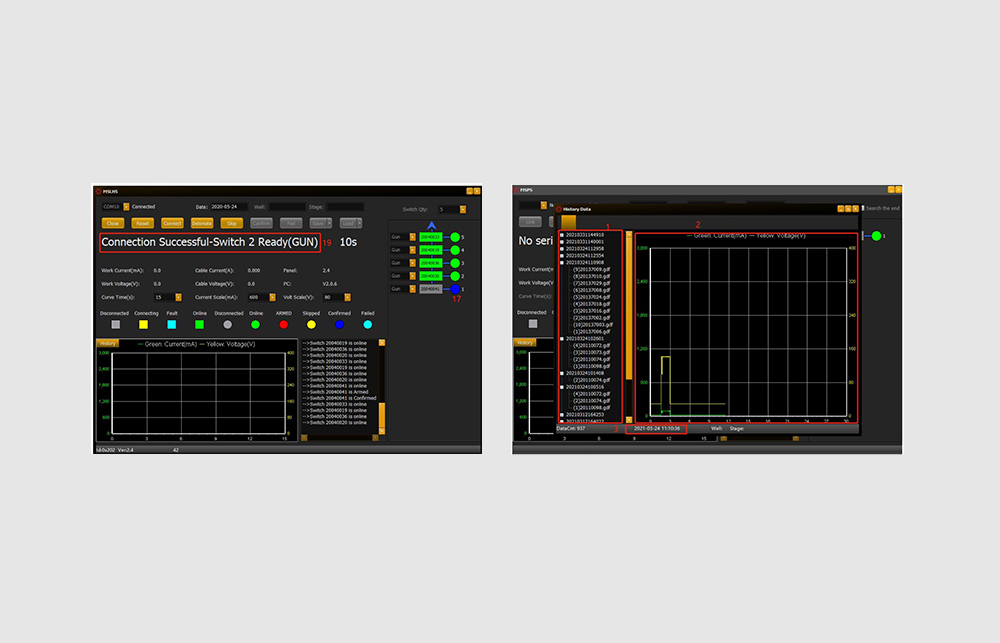The height and width of the screenshot is (643, 1000).
Task: Click the green status circle for switch 3
Action: click(455, 263)
